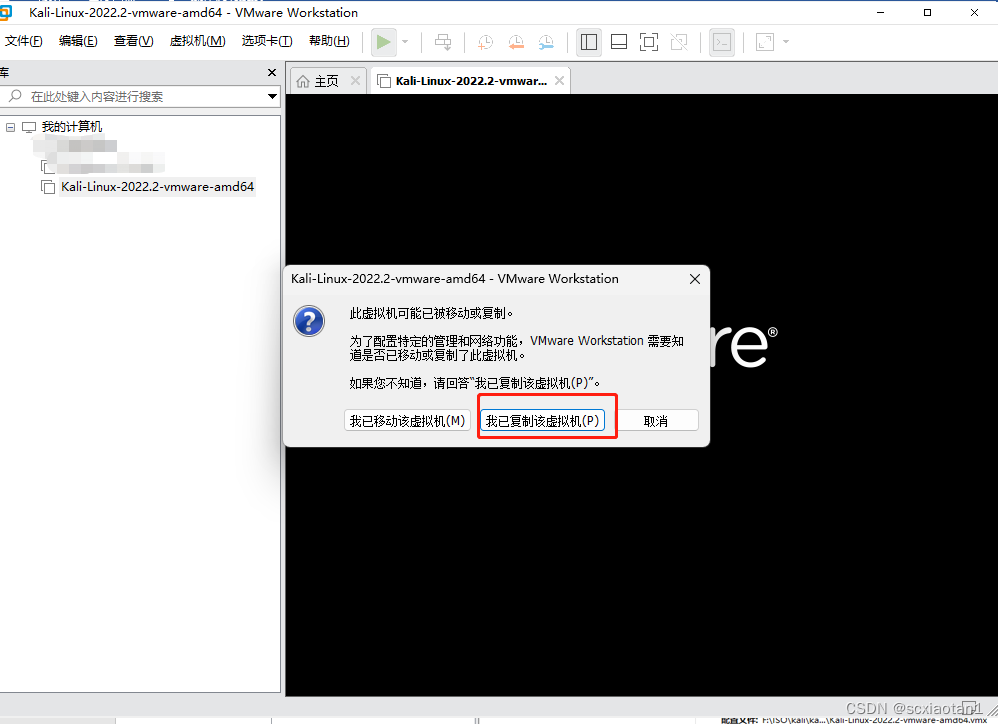The height and width of the screenshot is (724, 998).
Task: Click the home icon on 主页 tab
Action: coord(303,81)
